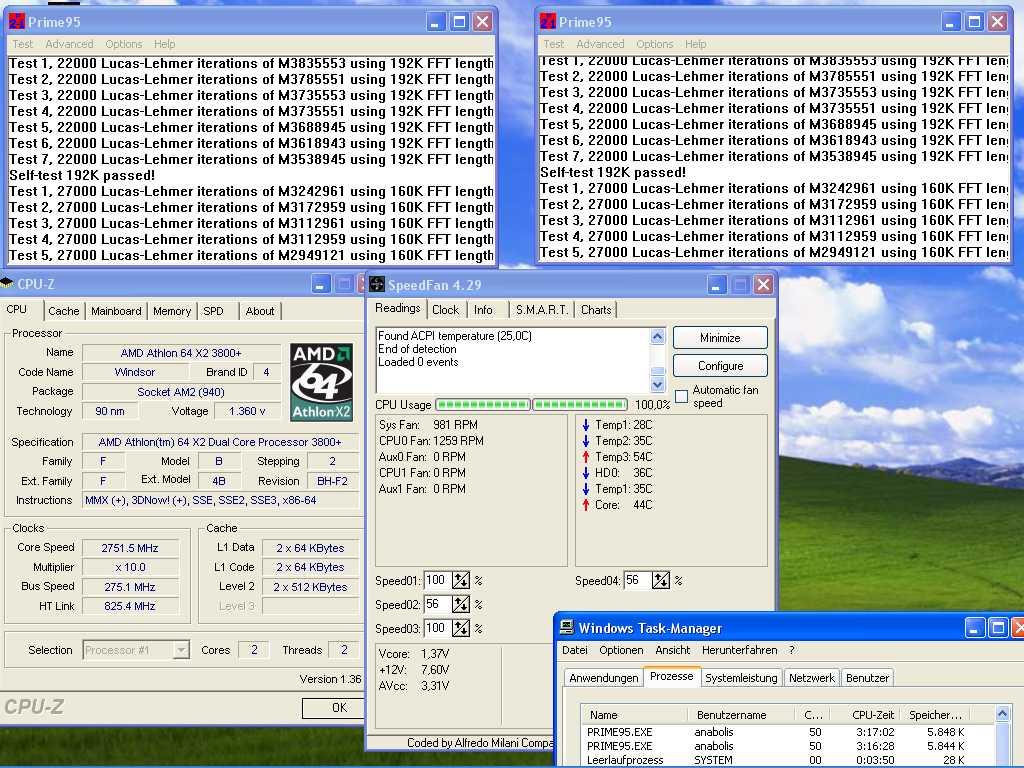Image resolution: width=1024 pixels, height=768 pixels.
Task: Click the HD0 36C blue down arrow
Action: tap(586, 472)
